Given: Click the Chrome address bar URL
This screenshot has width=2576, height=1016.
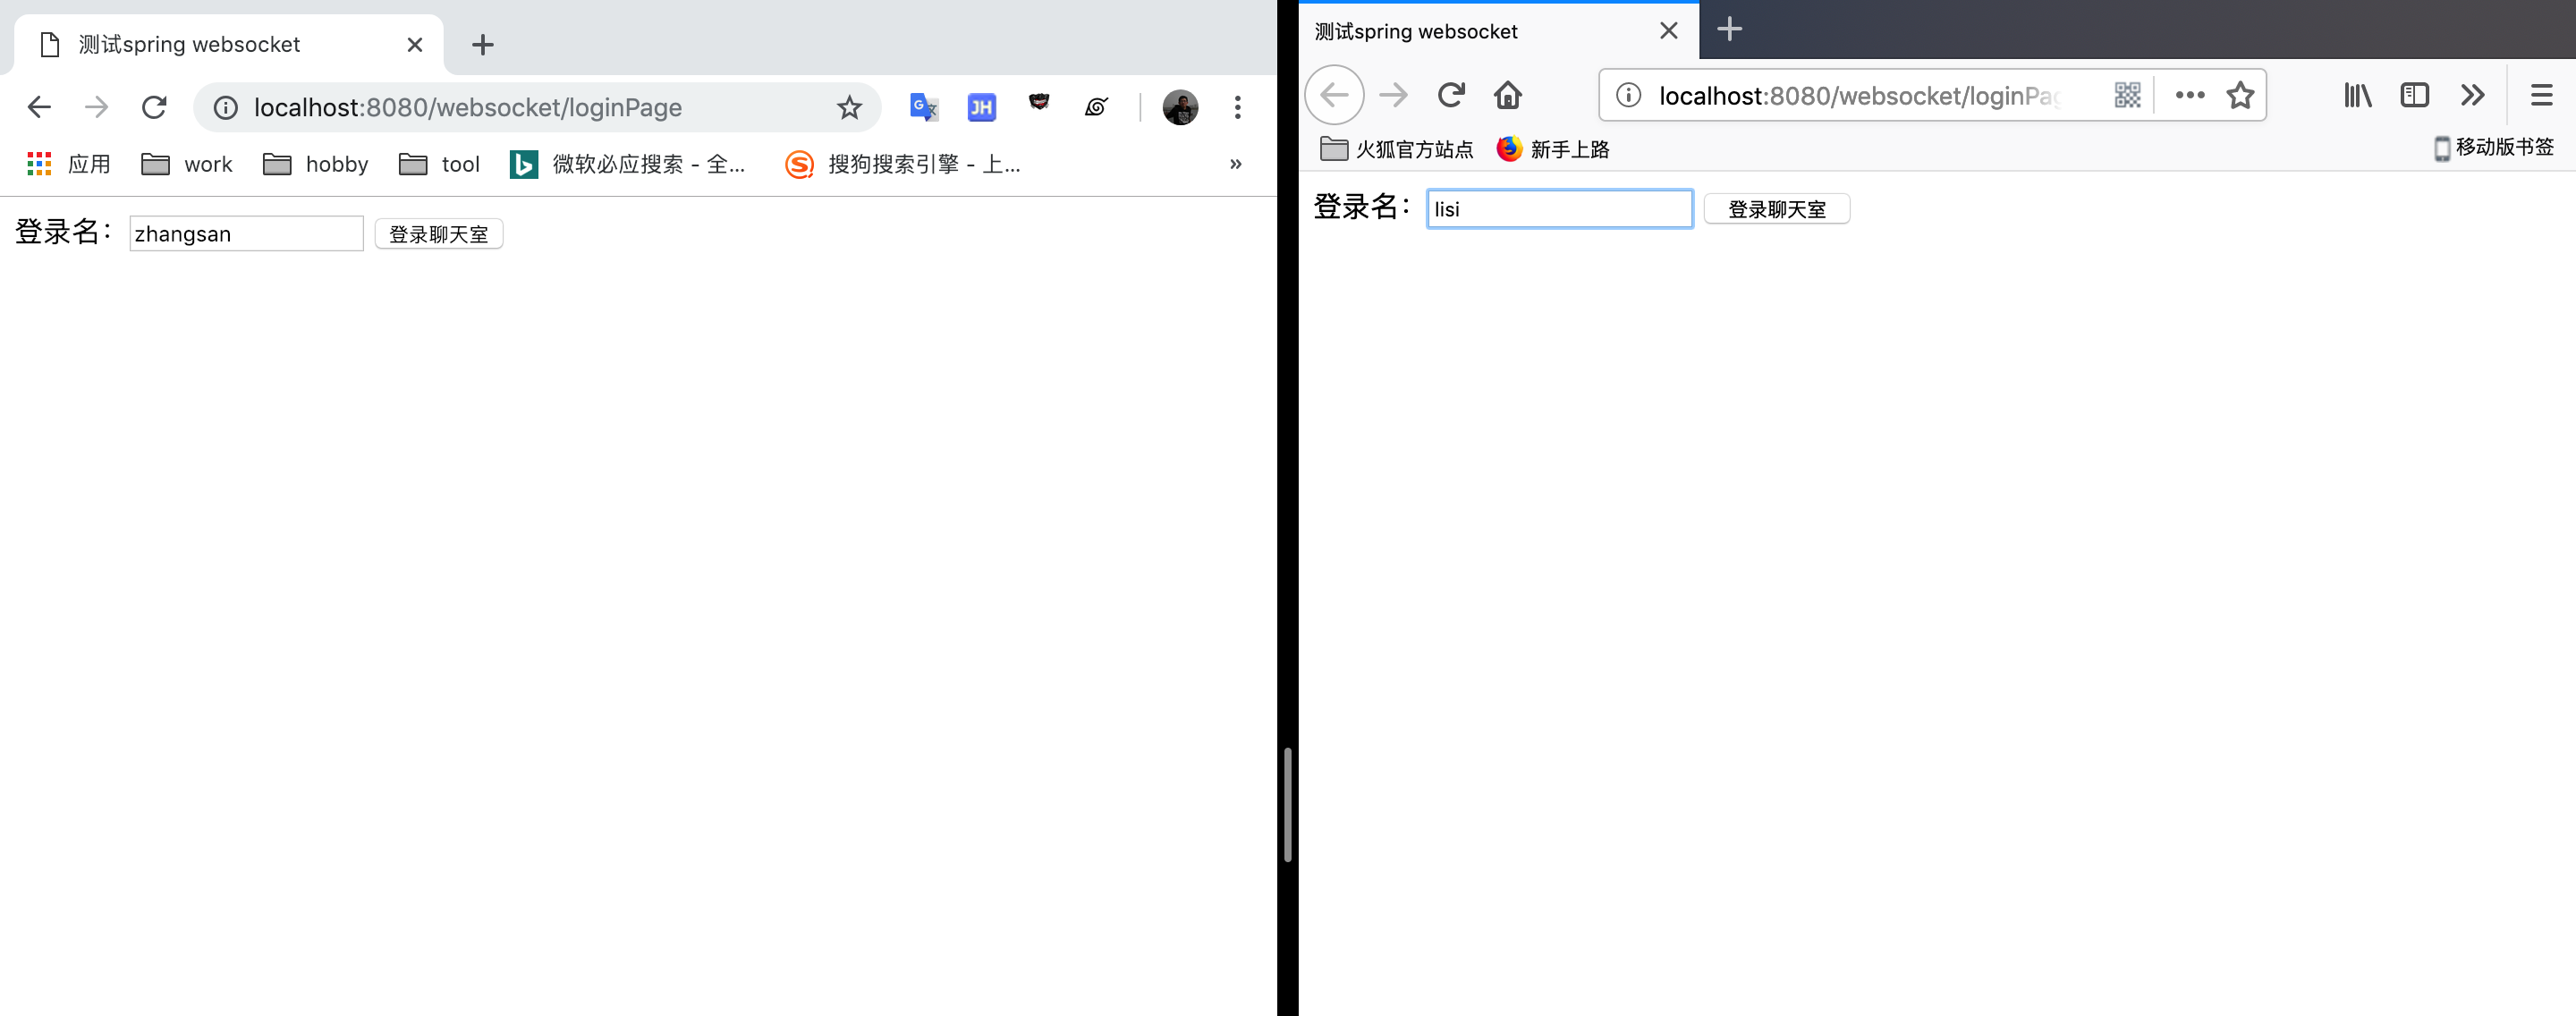Looking at the screenshot, I should click(x=467, y=107).
